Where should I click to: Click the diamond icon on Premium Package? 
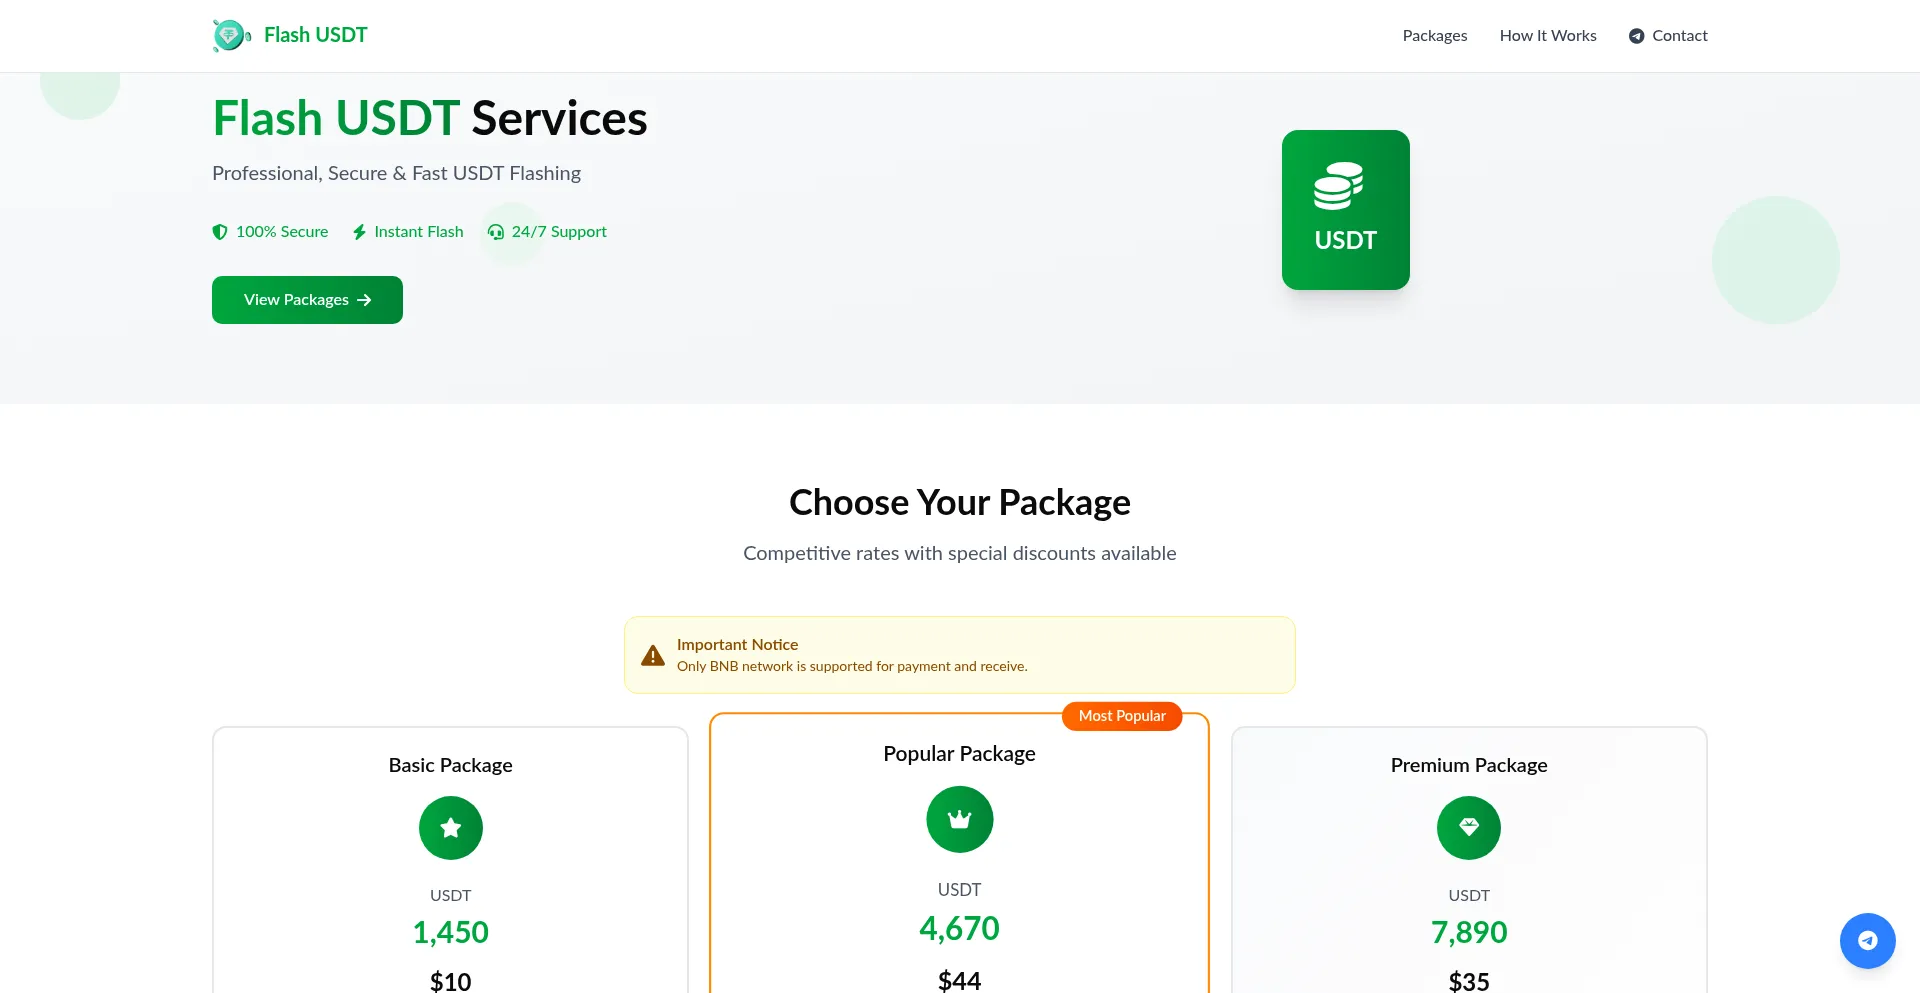[1468, 828]
